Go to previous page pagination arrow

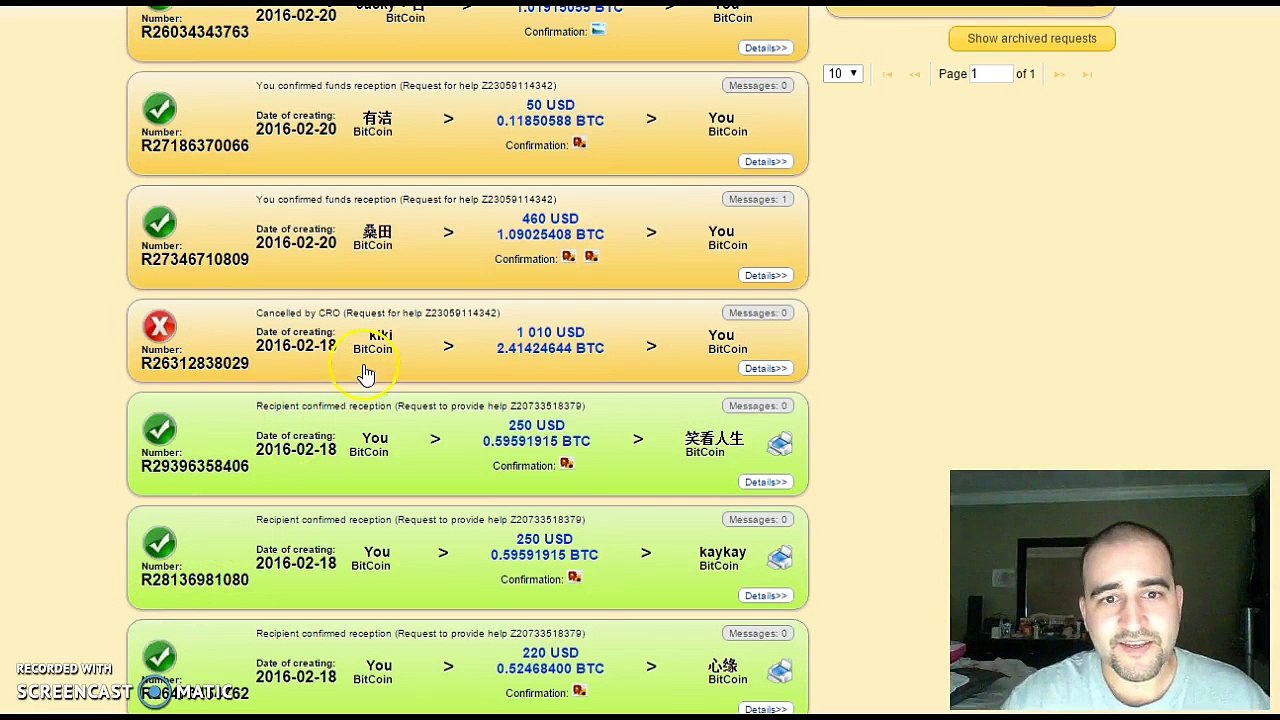[x=914, y=74]
